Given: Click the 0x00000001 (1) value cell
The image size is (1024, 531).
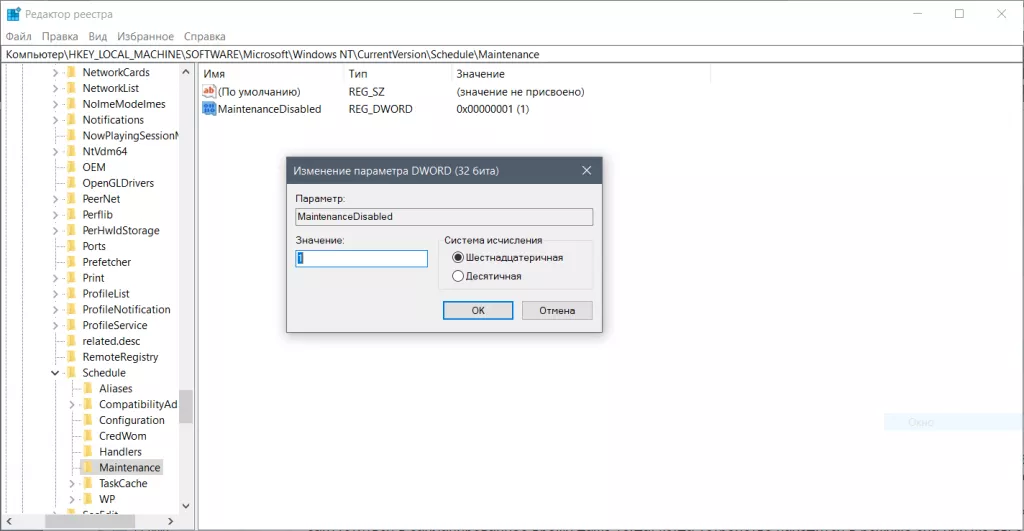Looking at the screenshot, I should [492, 109].
